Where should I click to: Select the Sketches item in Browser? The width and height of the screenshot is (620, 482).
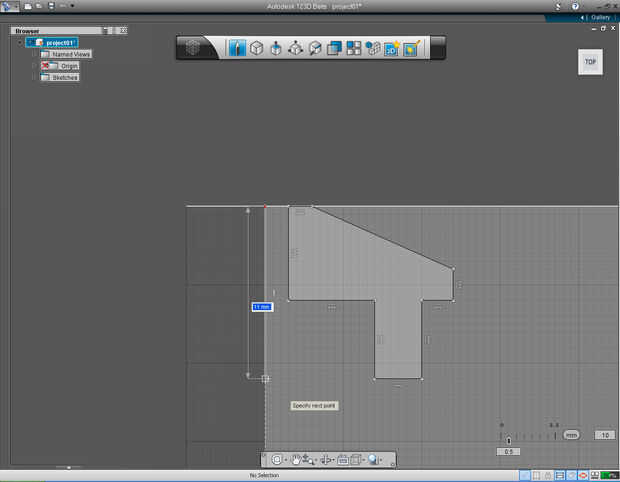pos(65,77)
